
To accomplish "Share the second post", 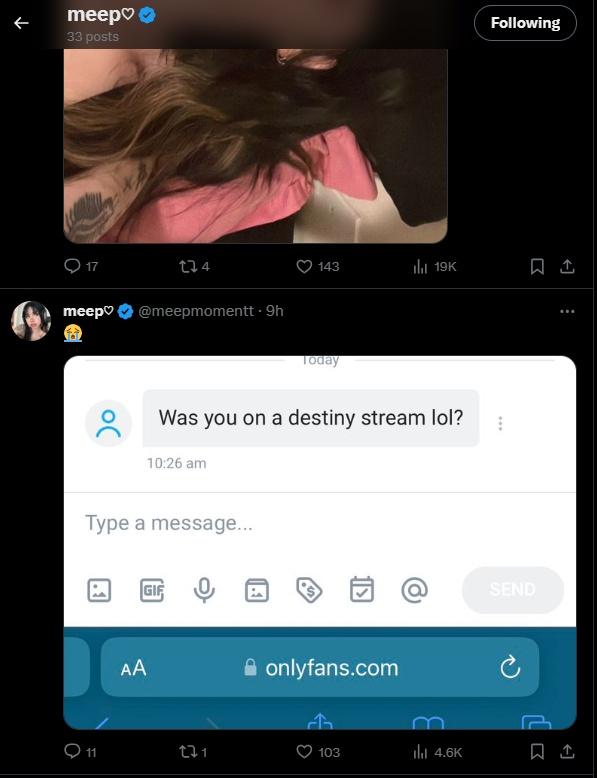I will 567,752.
